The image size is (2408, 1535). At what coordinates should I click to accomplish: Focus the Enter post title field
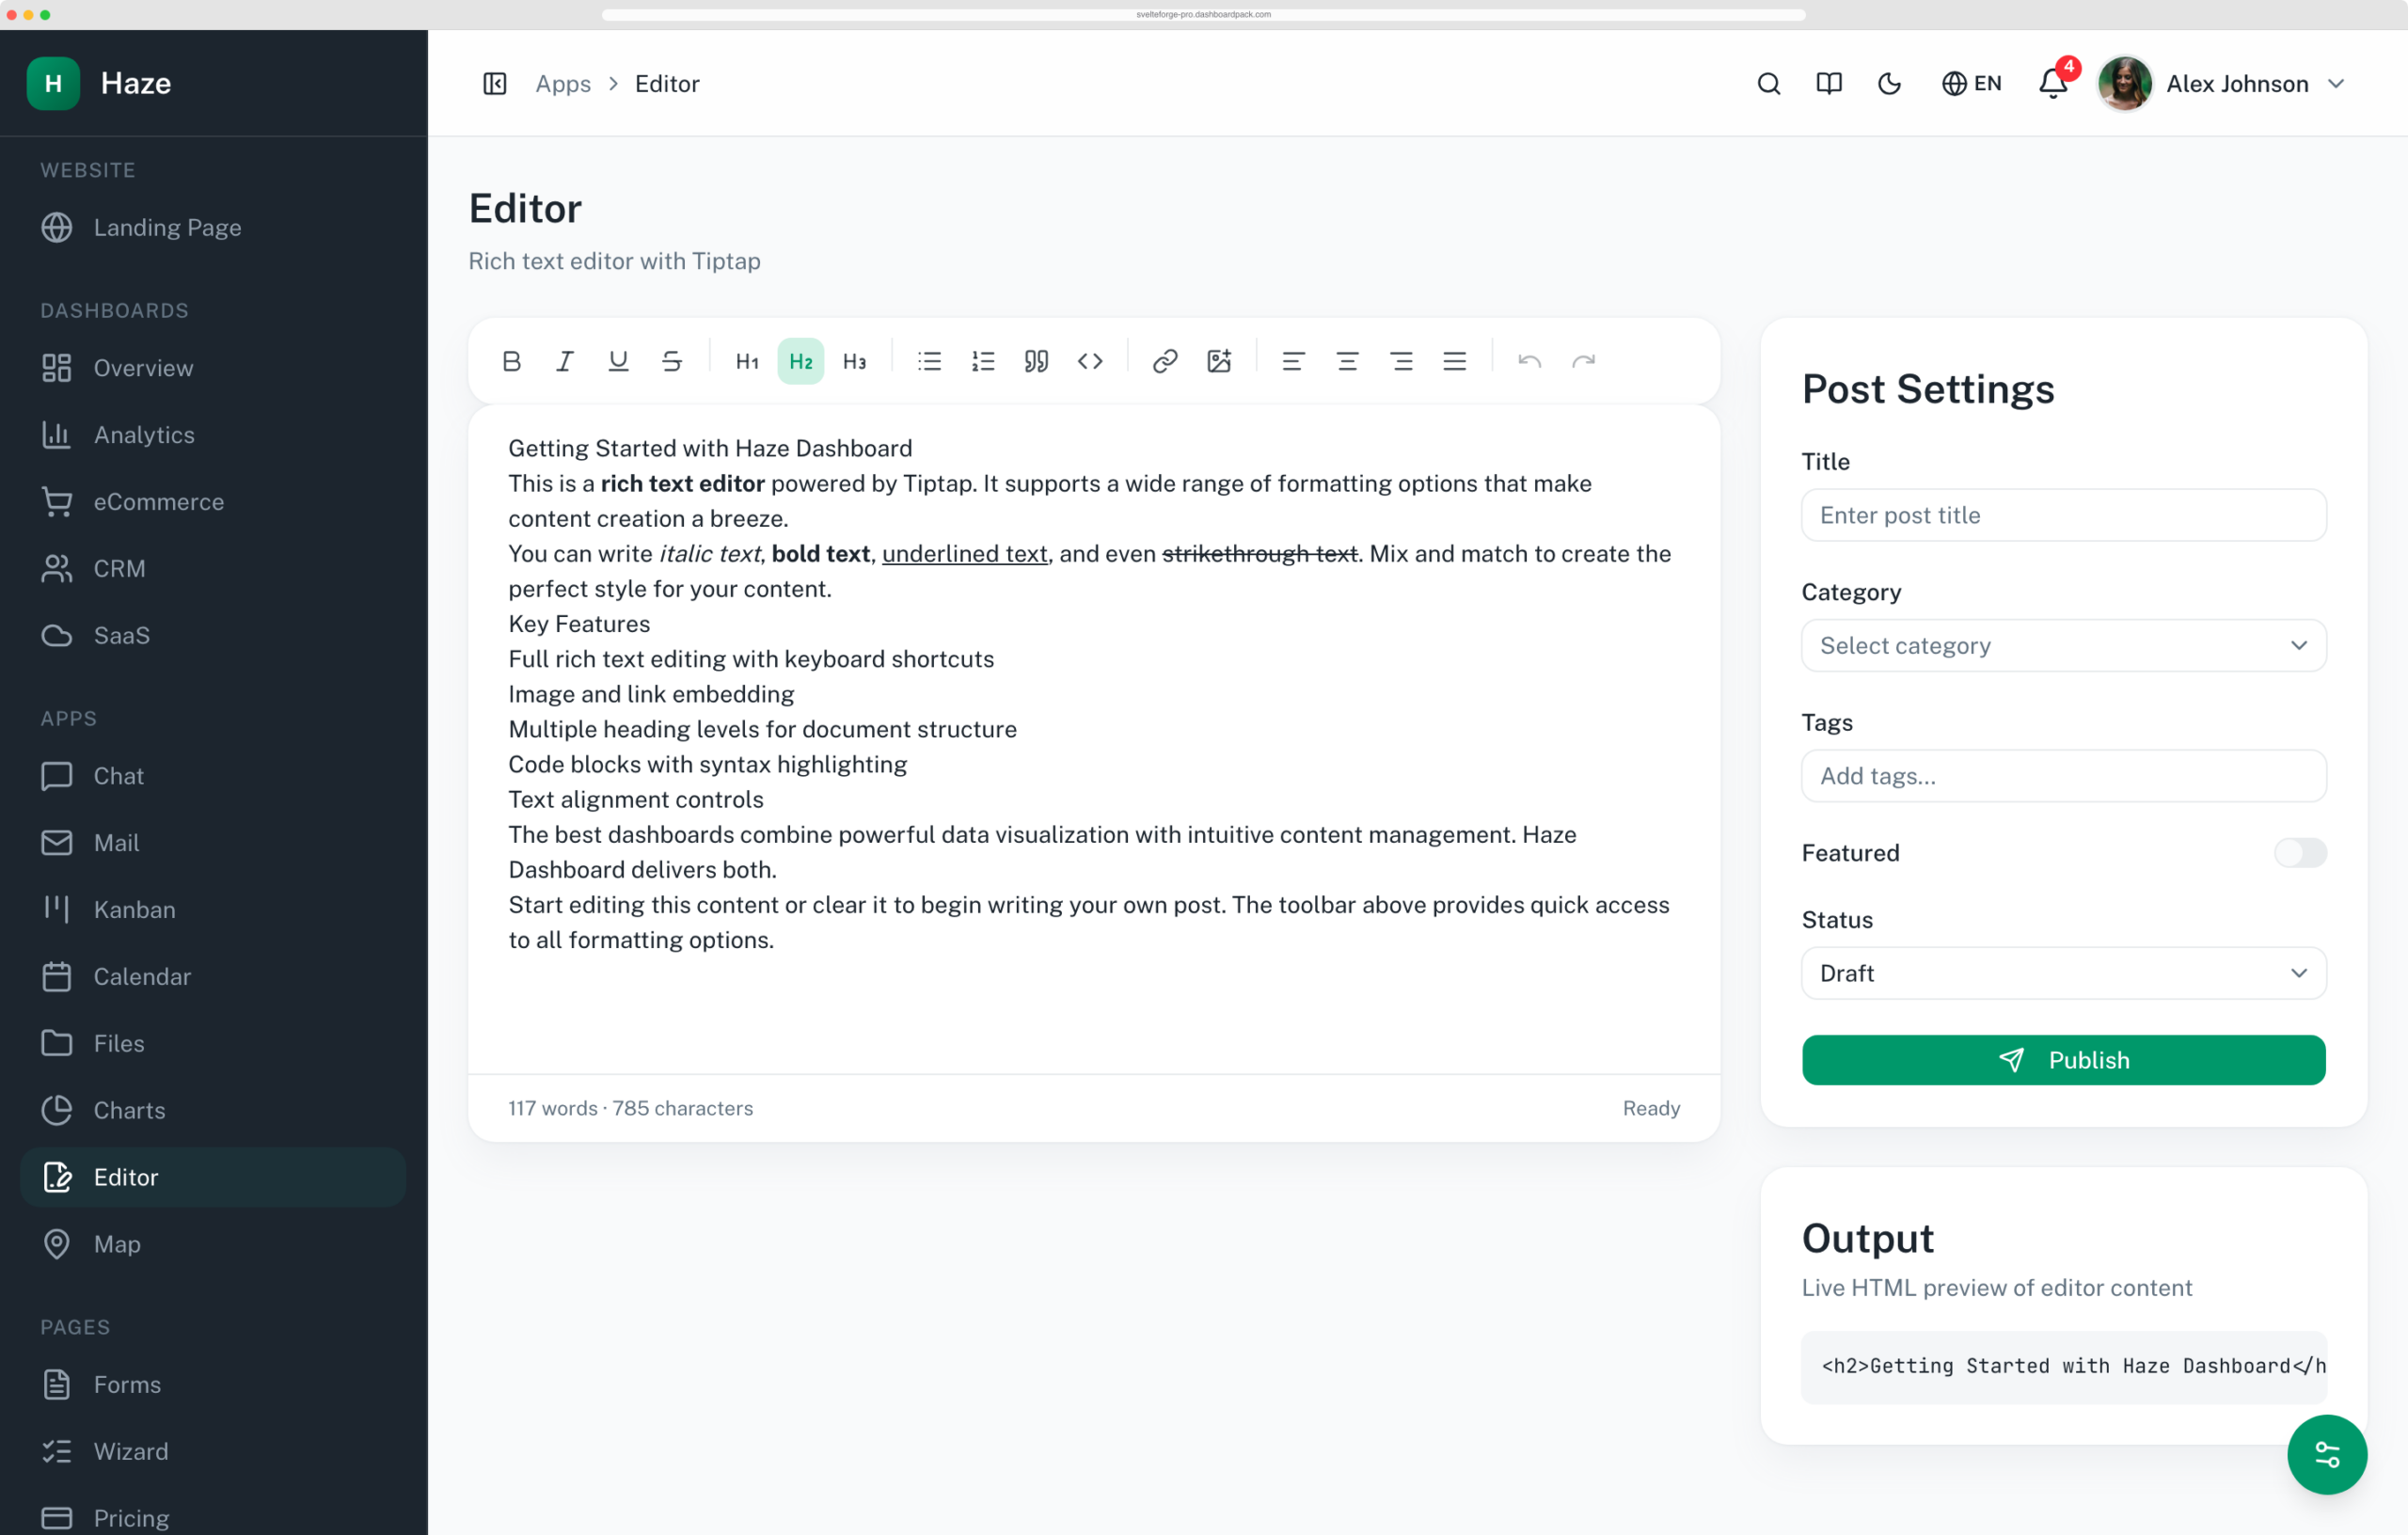point(2063,515)
